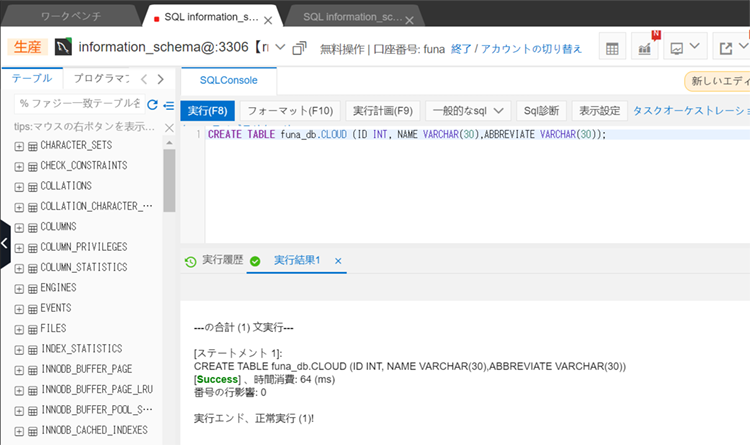This screenshot has height=445, width=750.
Task: Click the database logo icon beside 生産
Action: tap(63, 46)
